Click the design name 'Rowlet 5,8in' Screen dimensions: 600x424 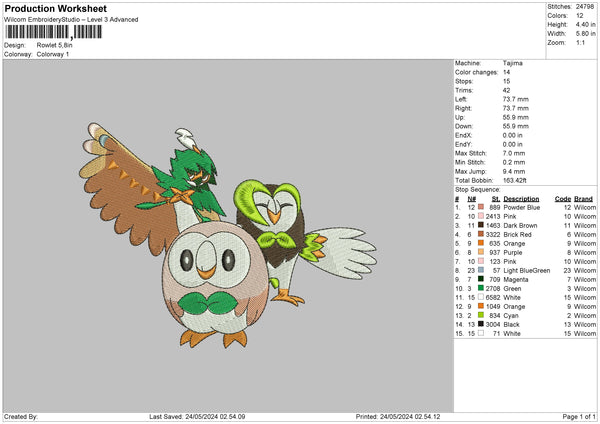click(54, 45)
